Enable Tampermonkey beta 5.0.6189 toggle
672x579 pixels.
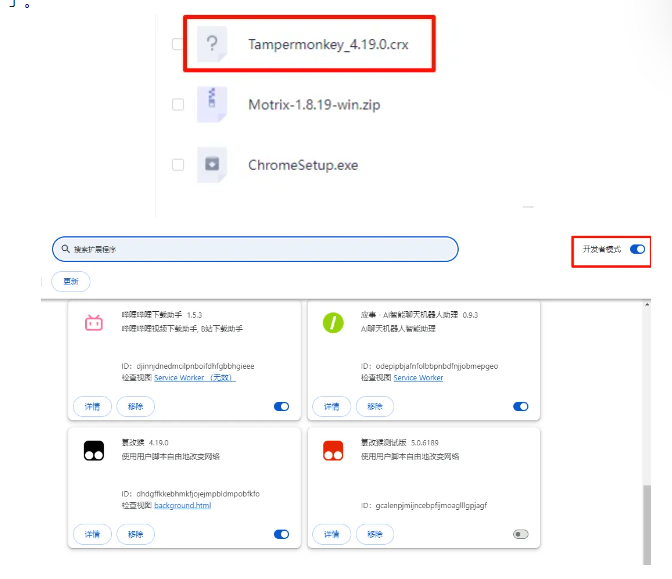[x=521, y=534]
